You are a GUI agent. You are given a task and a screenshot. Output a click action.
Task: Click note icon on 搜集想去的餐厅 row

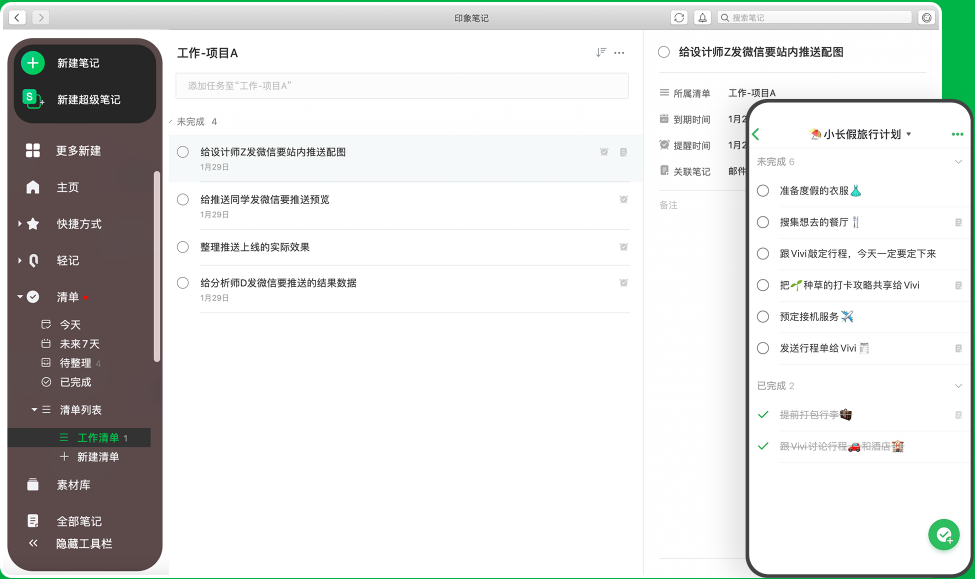[958, 223]
